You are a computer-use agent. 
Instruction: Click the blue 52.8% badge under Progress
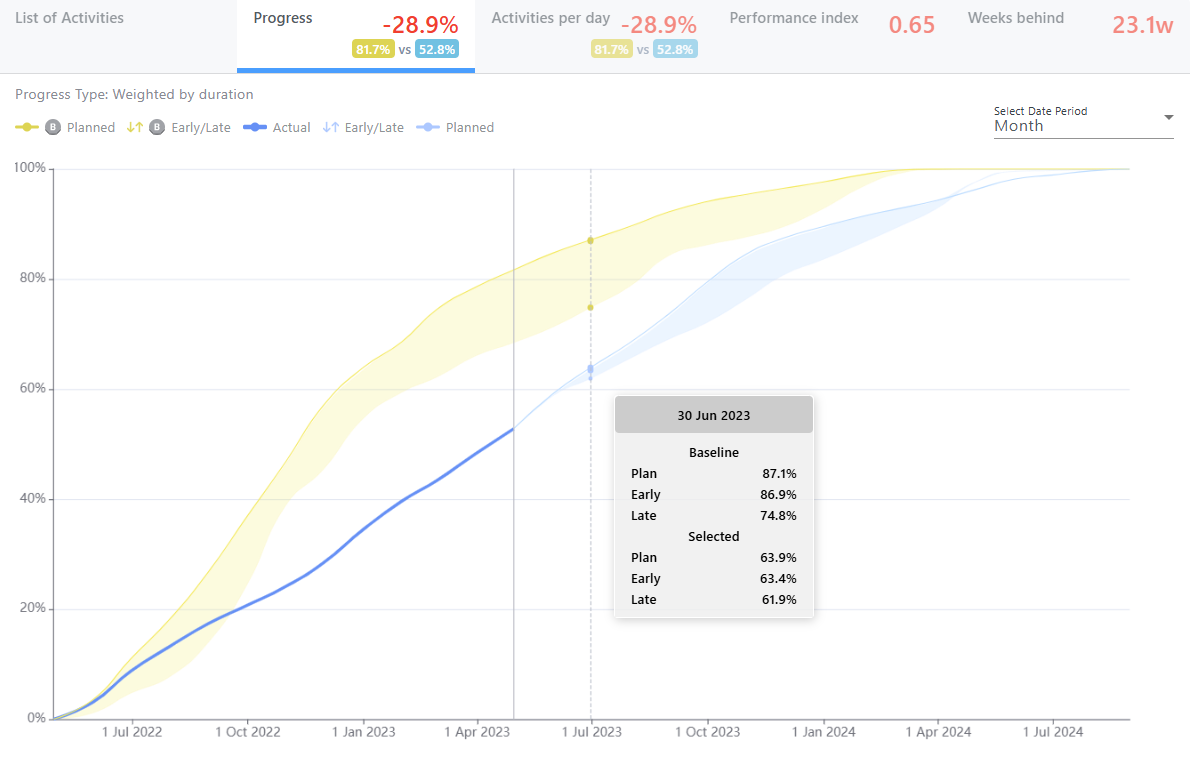pyautogui.click(x=437, y=49)
